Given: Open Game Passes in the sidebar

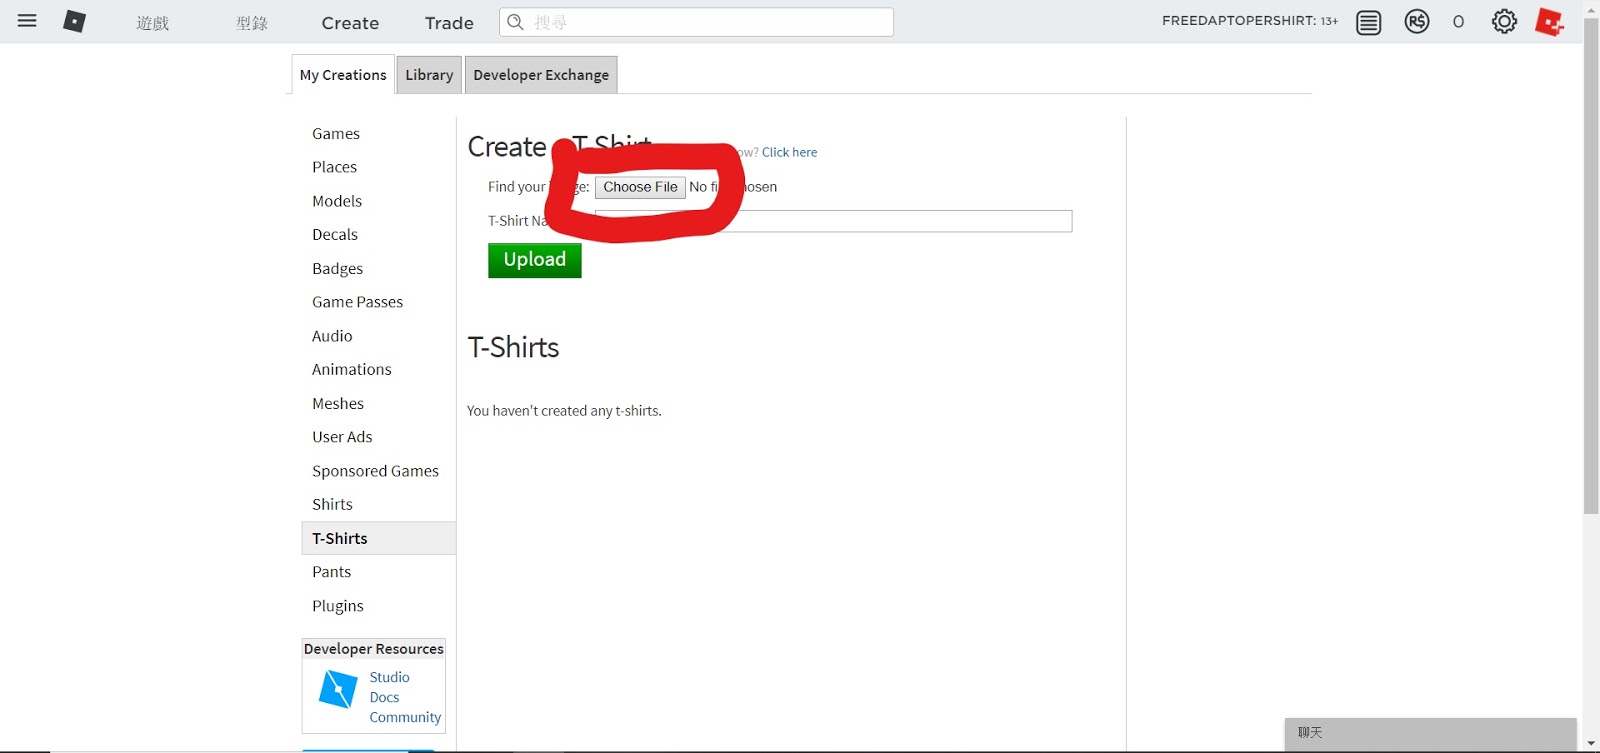Looking at the screenshot, I should click(358, 302).
